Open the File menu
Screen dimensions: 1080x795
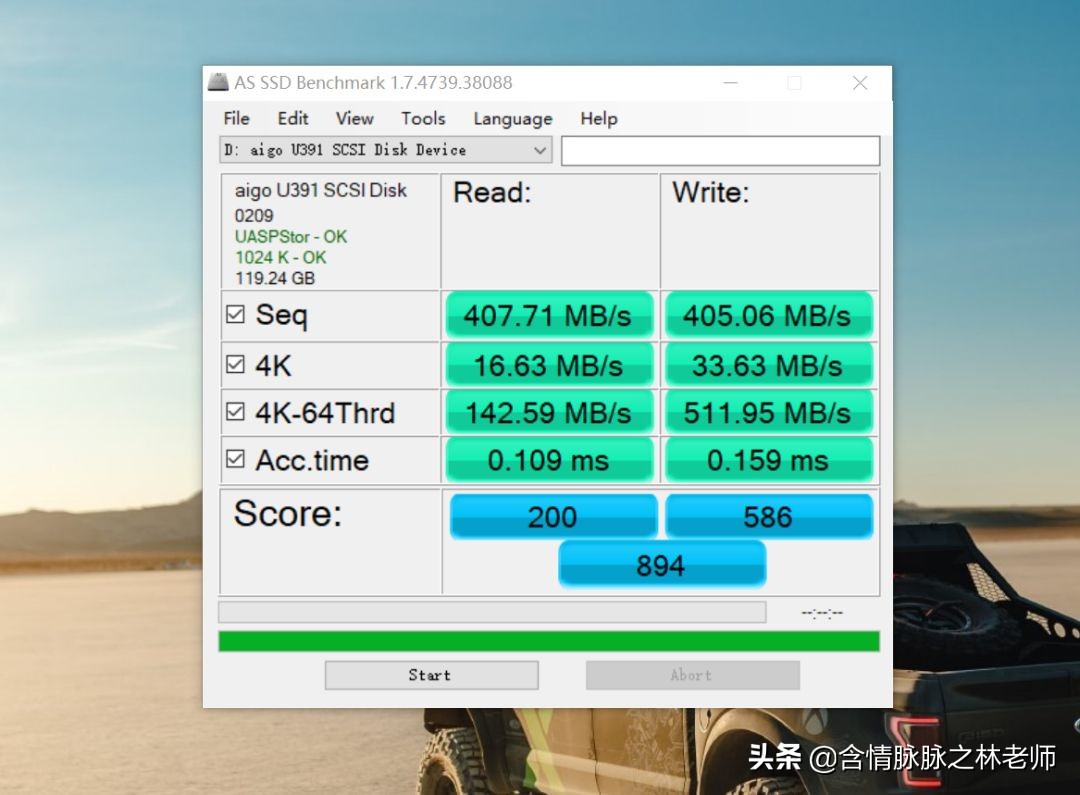click(236, 119)
